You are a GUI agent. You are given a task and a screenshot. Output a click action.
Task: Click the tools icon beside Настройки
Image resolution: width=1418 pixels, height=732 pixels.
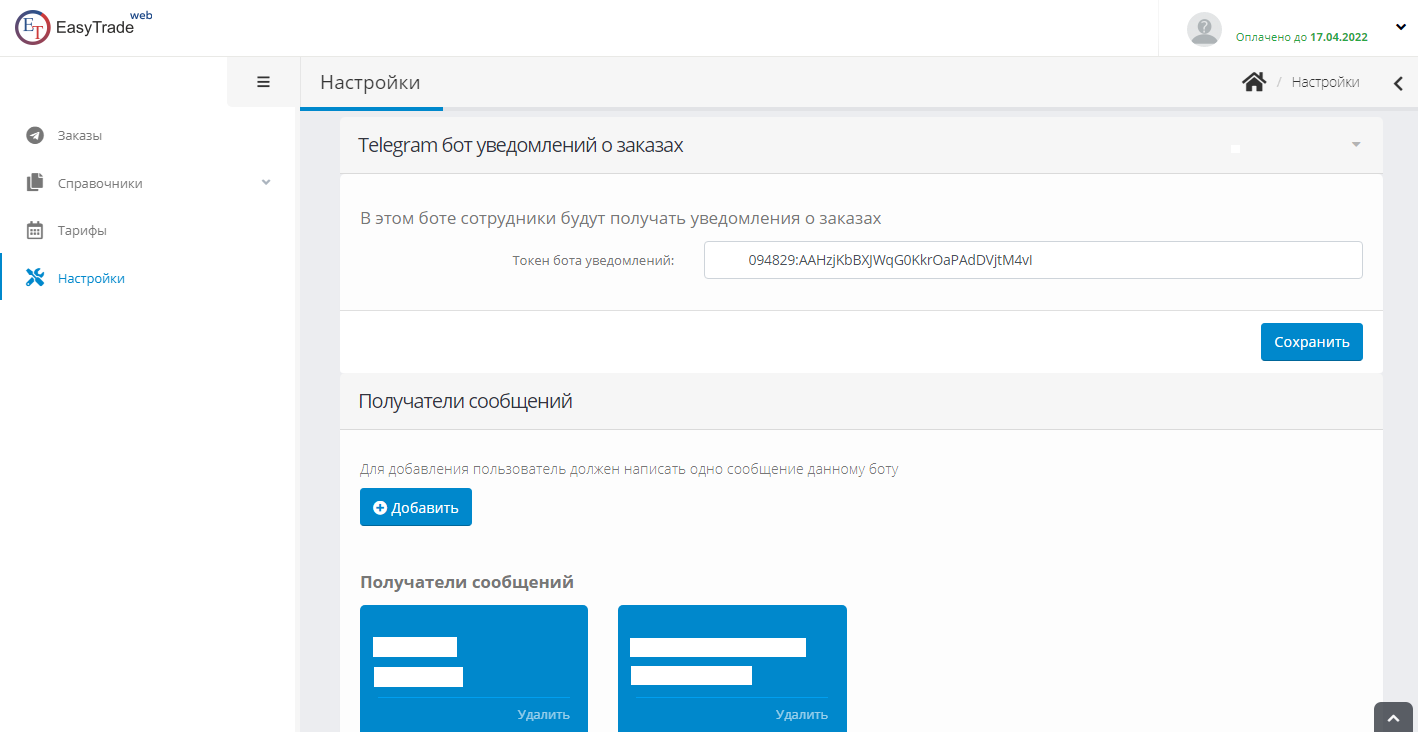[35, 278]
